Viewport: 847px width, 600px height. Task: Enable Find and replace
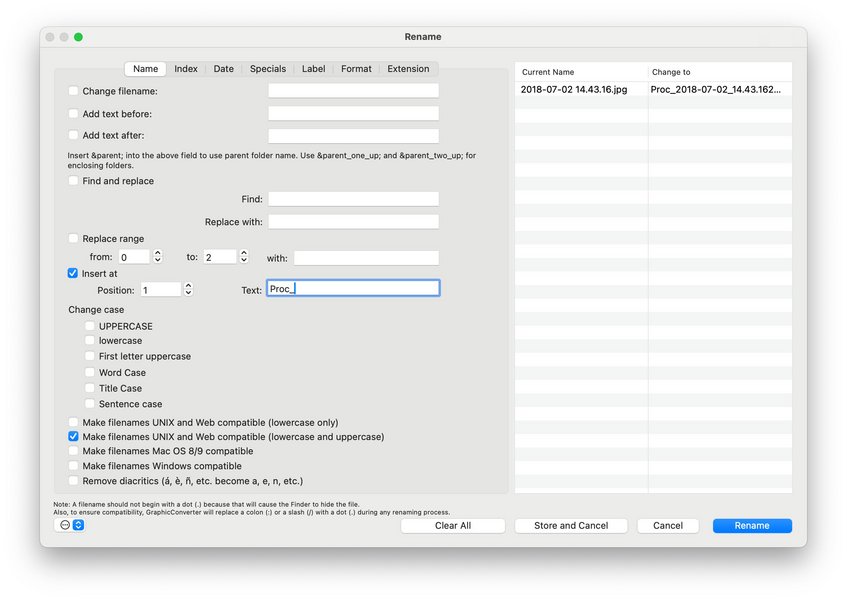[x=73, y=181]
